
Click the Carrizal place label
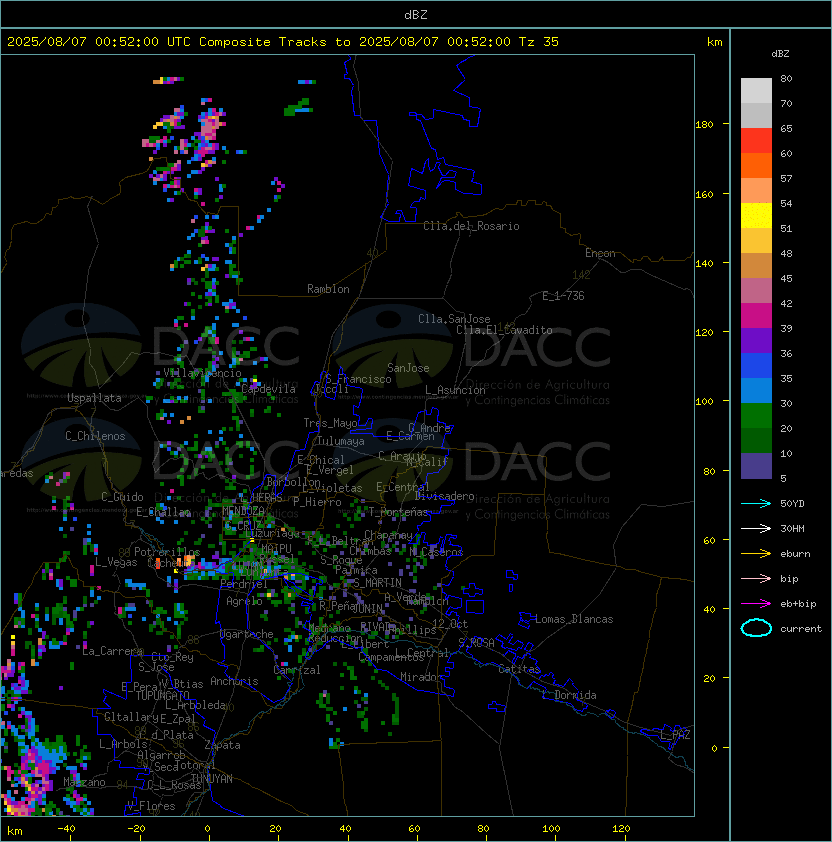[x=296, y=670]
